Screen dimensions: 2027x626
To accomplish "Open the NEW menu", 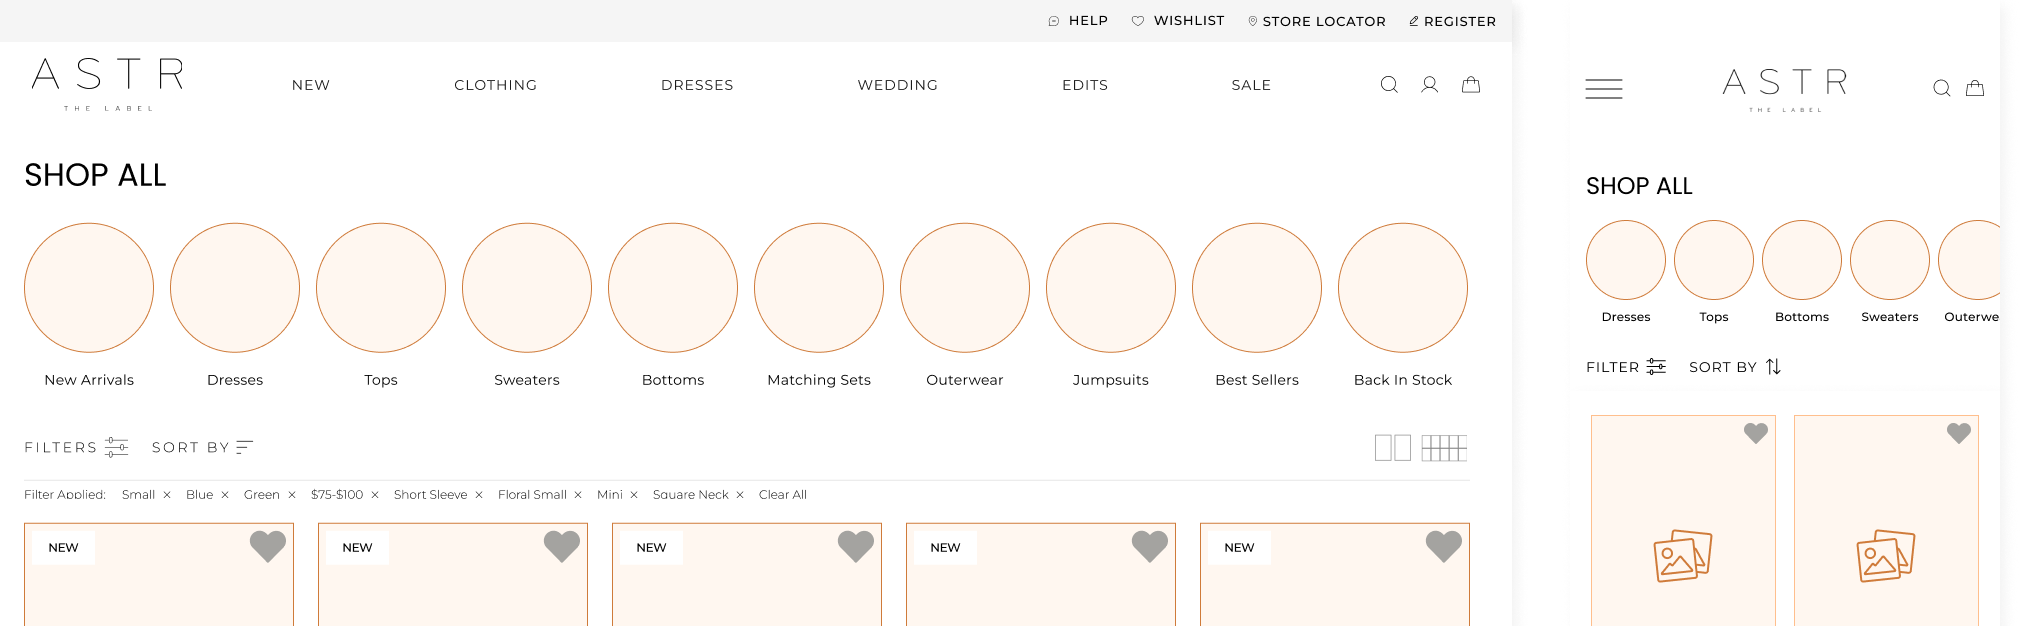I will pos(311,85).
